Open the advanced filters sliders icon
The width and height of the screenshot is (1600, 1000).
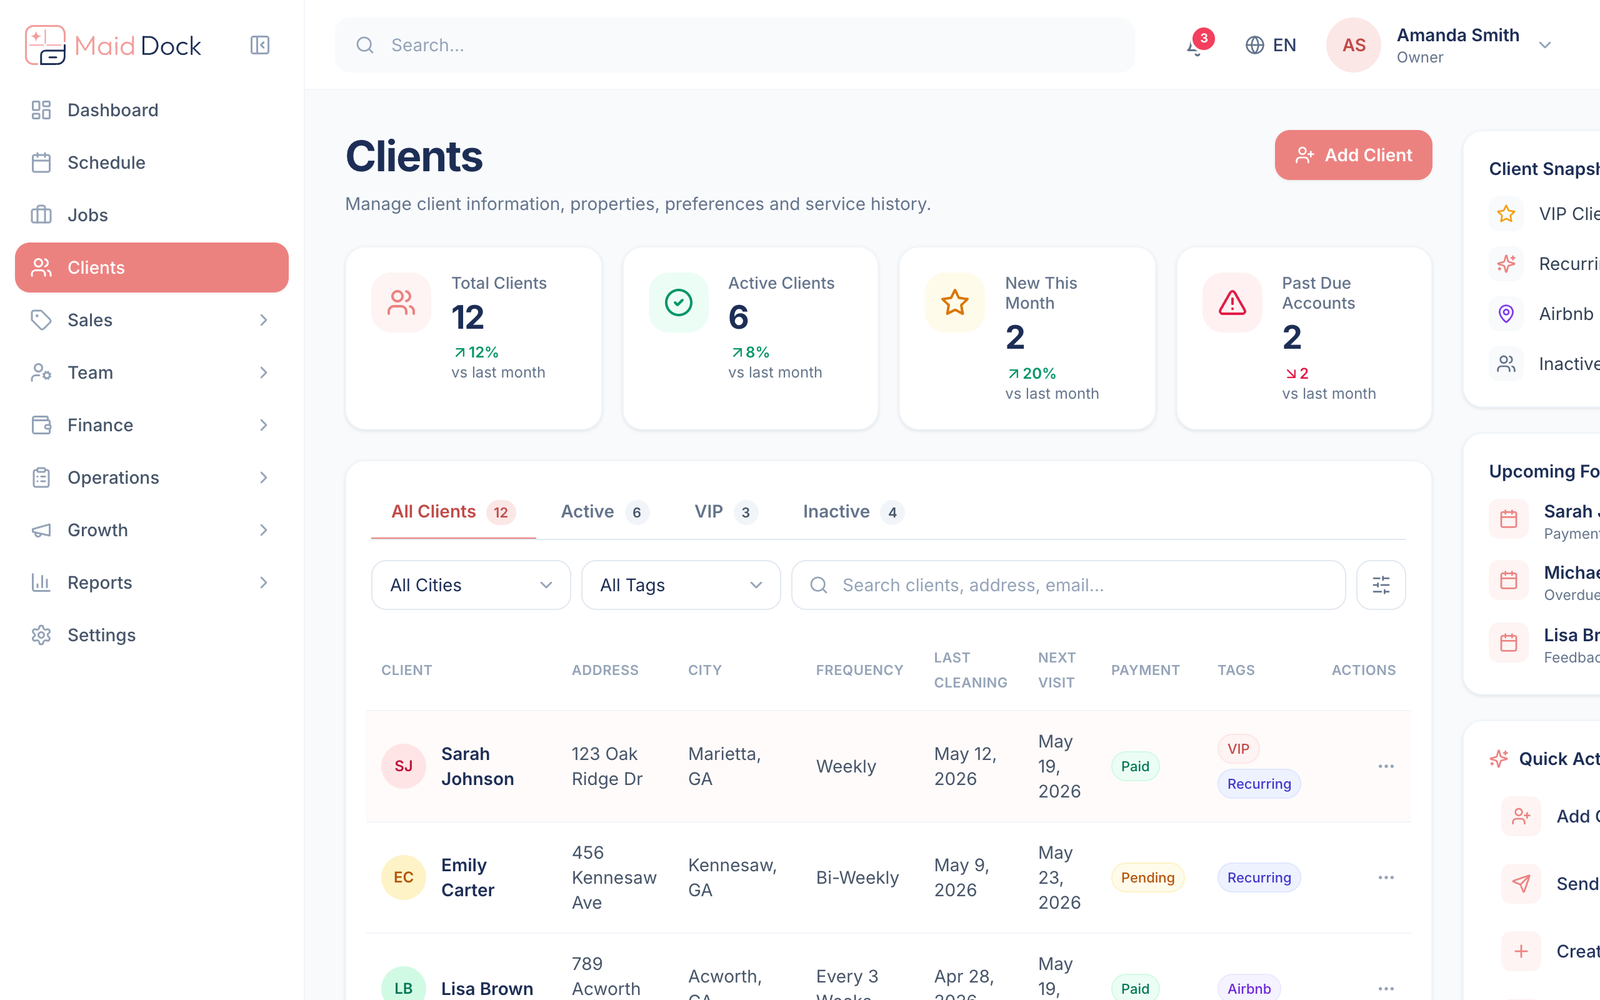tap(1381, 585)
